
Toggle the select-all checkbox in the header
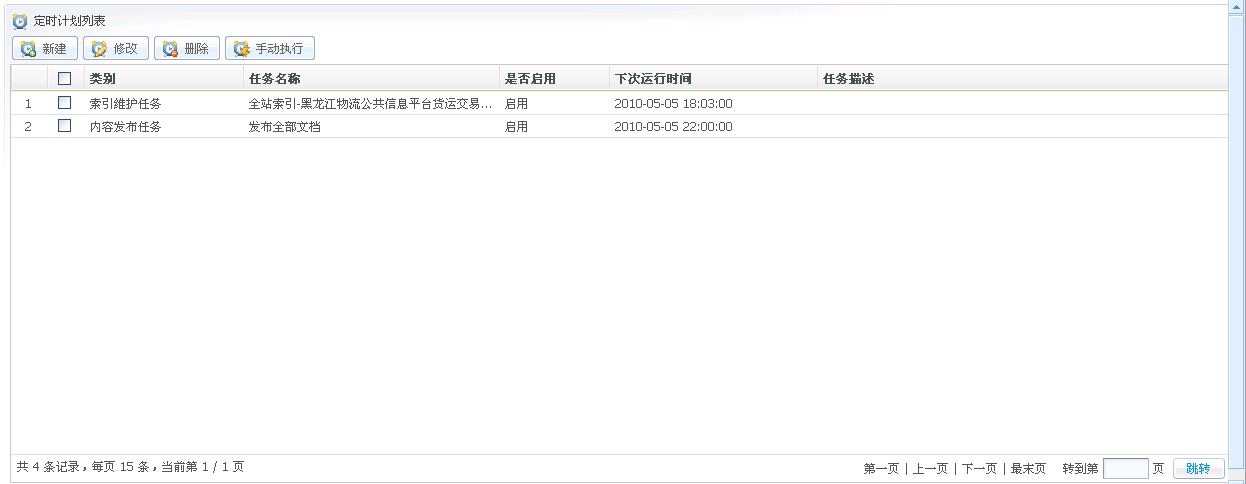pos(65,78)
